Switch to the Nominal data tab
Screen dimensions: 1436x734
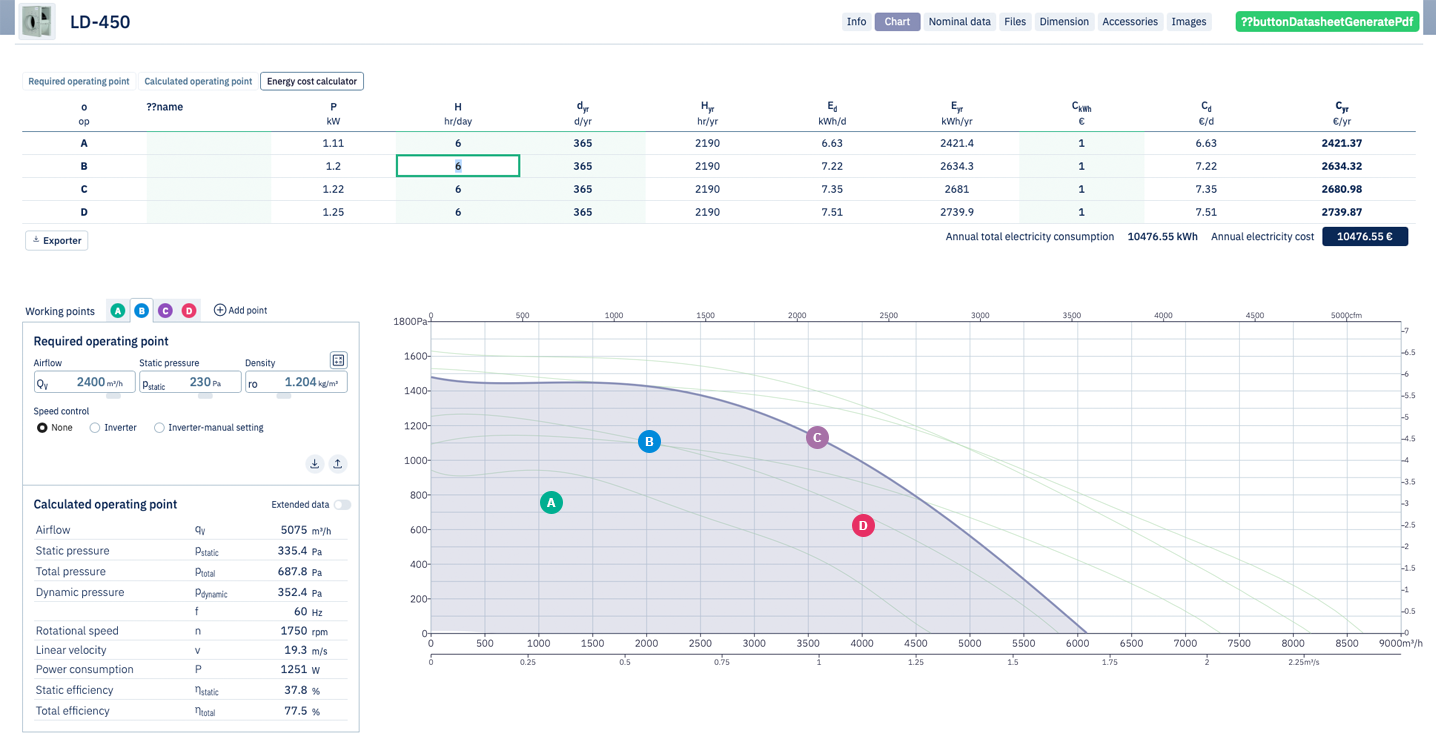click(959, 21)
